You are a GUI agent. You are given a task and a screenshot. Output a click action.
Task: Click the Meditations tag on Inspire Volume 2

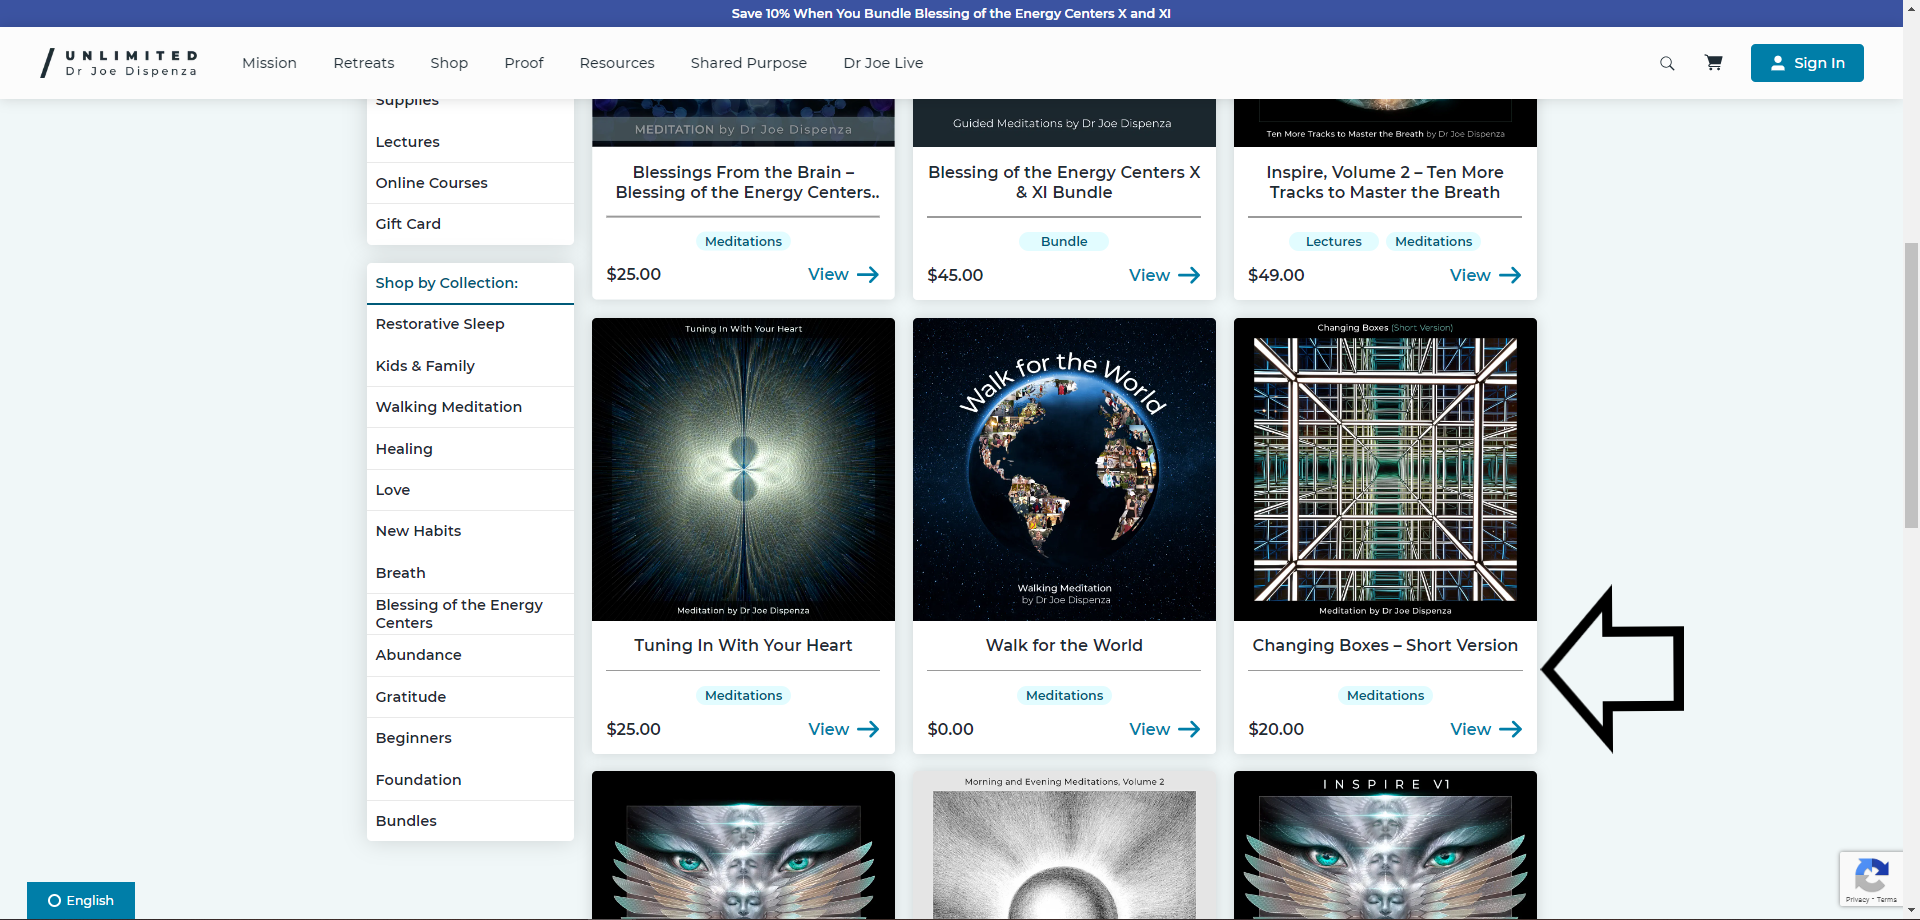(x=1433, y=241)
